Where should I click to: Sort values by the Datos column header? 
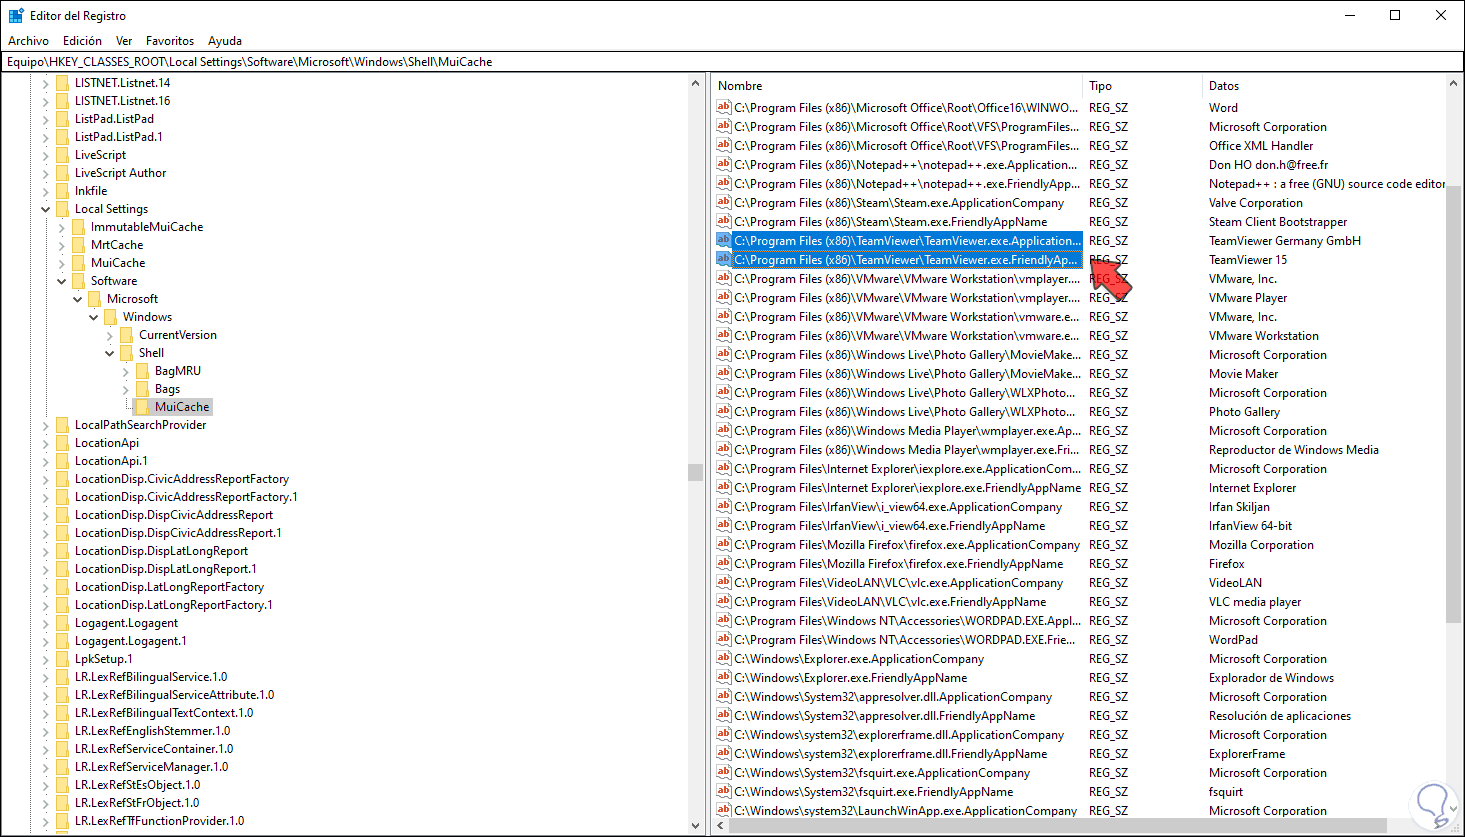point(1325,86)
